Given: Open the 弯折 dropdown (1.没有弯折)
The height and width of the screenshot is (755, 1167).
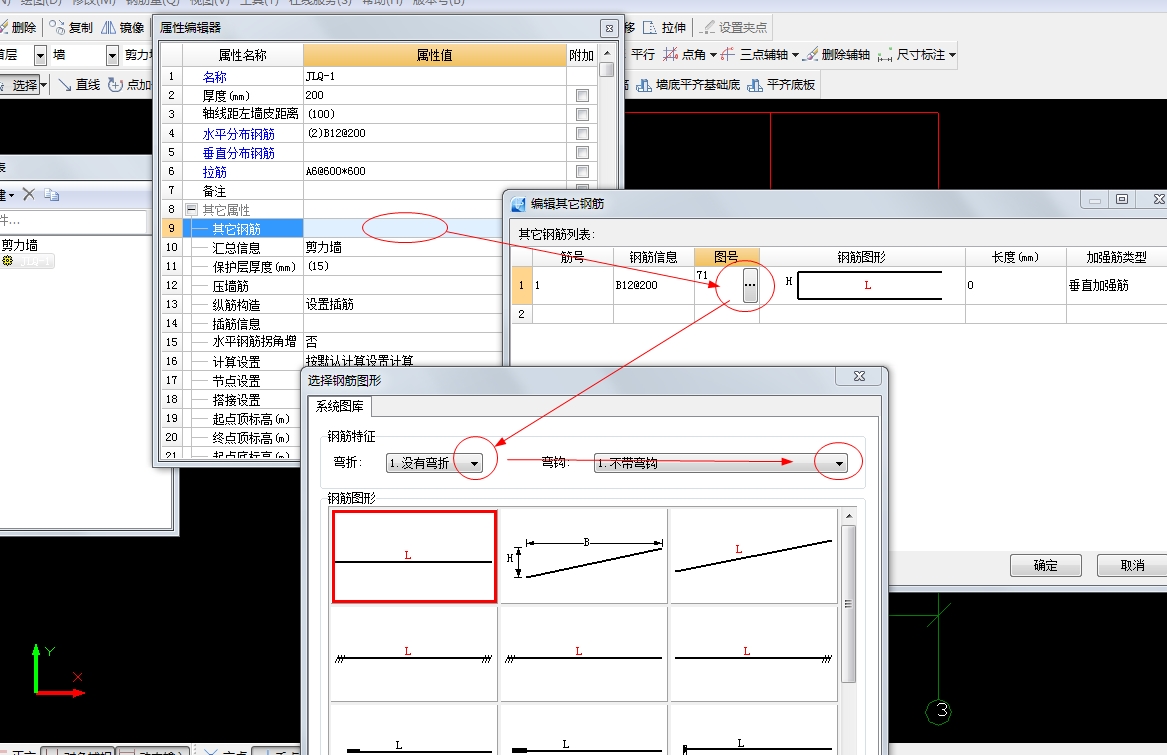Looking at the screenshot, I should tap(474, 463).
